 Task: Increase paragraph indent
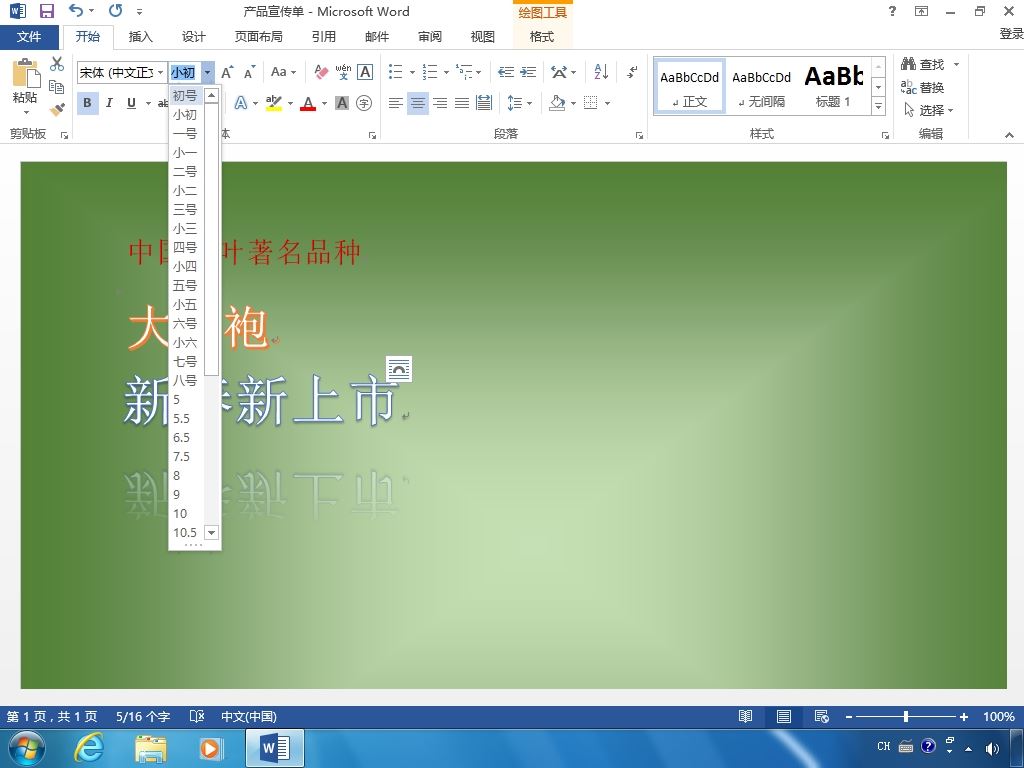click(x=528, y=72)
